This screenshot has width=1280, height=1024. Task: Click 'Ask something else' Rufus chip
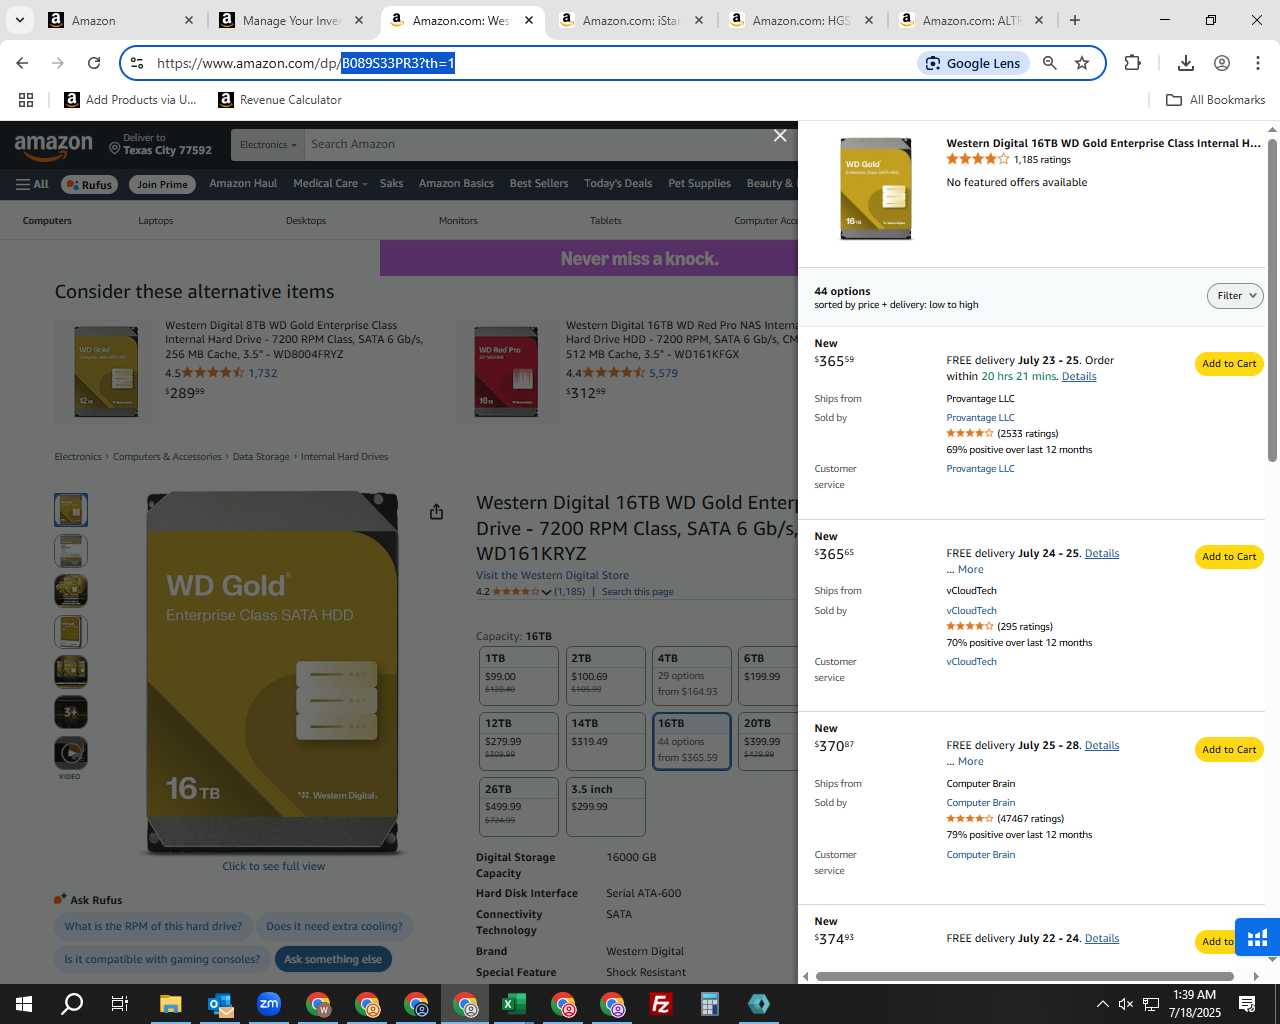point(333,959)
